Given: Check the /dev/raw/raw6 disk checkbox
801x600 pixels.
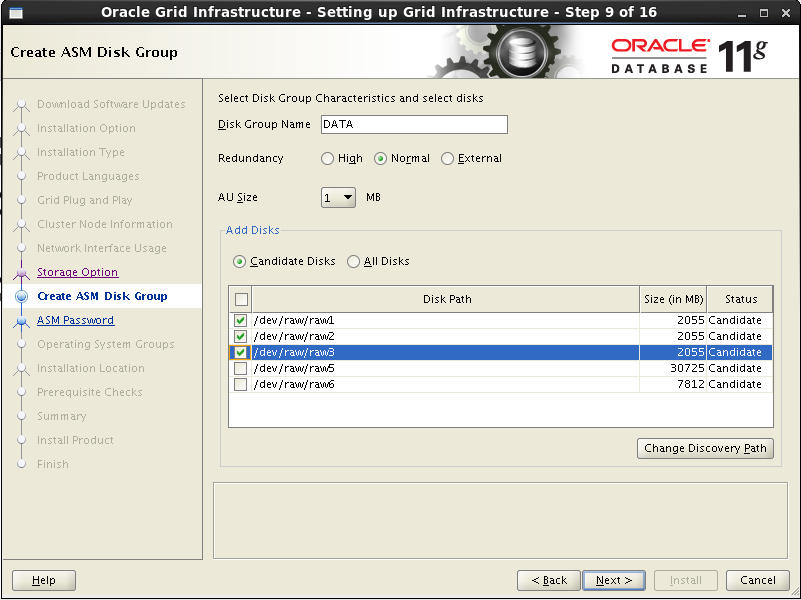Looking at the screenshot, I should pos(240,384).
